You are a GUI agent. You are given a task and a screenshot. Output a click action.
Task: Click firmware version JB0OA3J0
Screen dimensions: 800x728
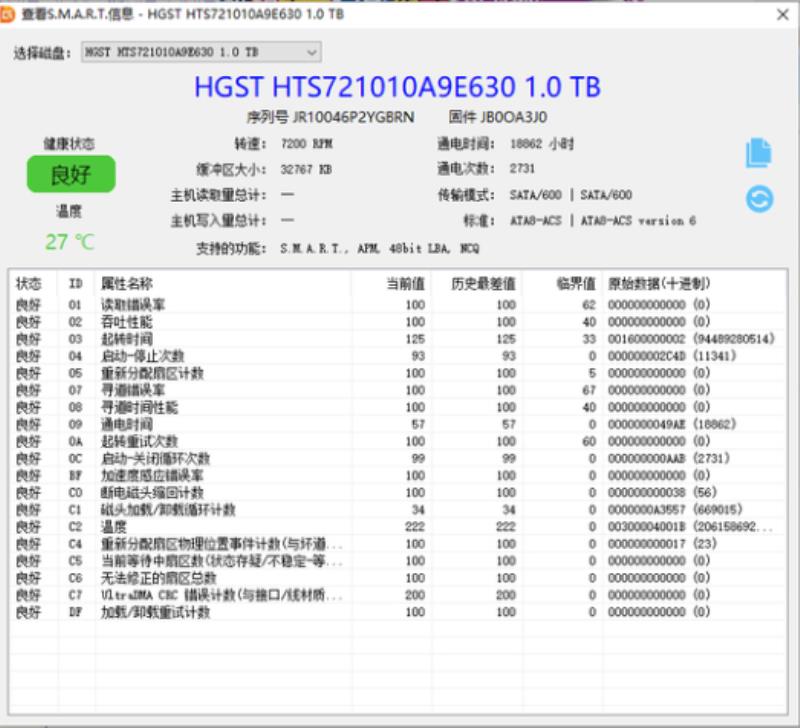[513, 118]
